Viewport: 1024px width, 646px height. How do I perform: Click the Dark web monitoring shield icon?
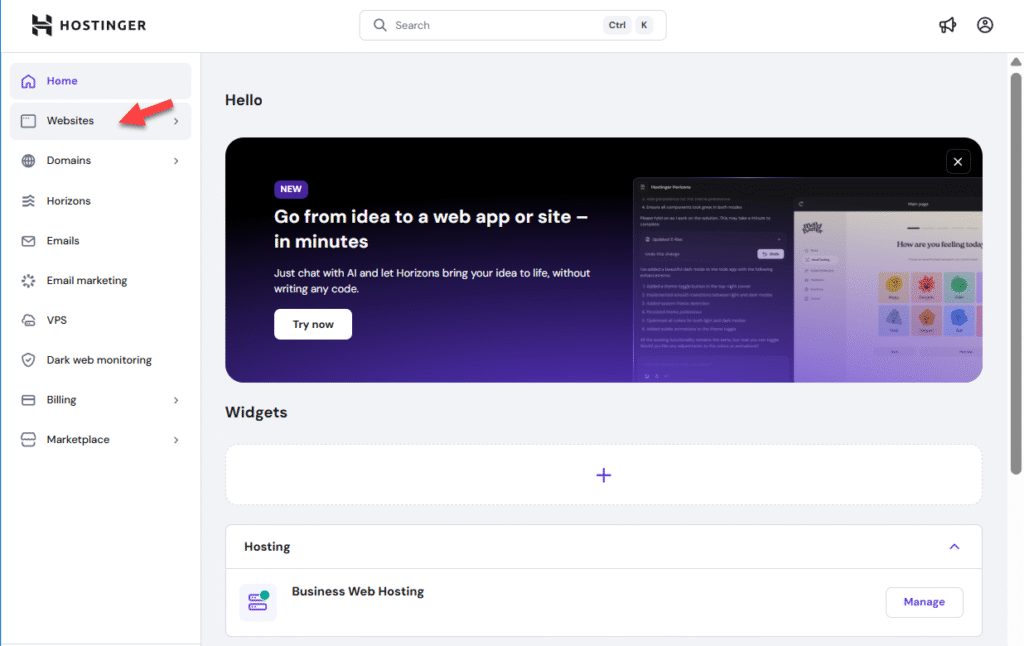[x=28, y=360]
